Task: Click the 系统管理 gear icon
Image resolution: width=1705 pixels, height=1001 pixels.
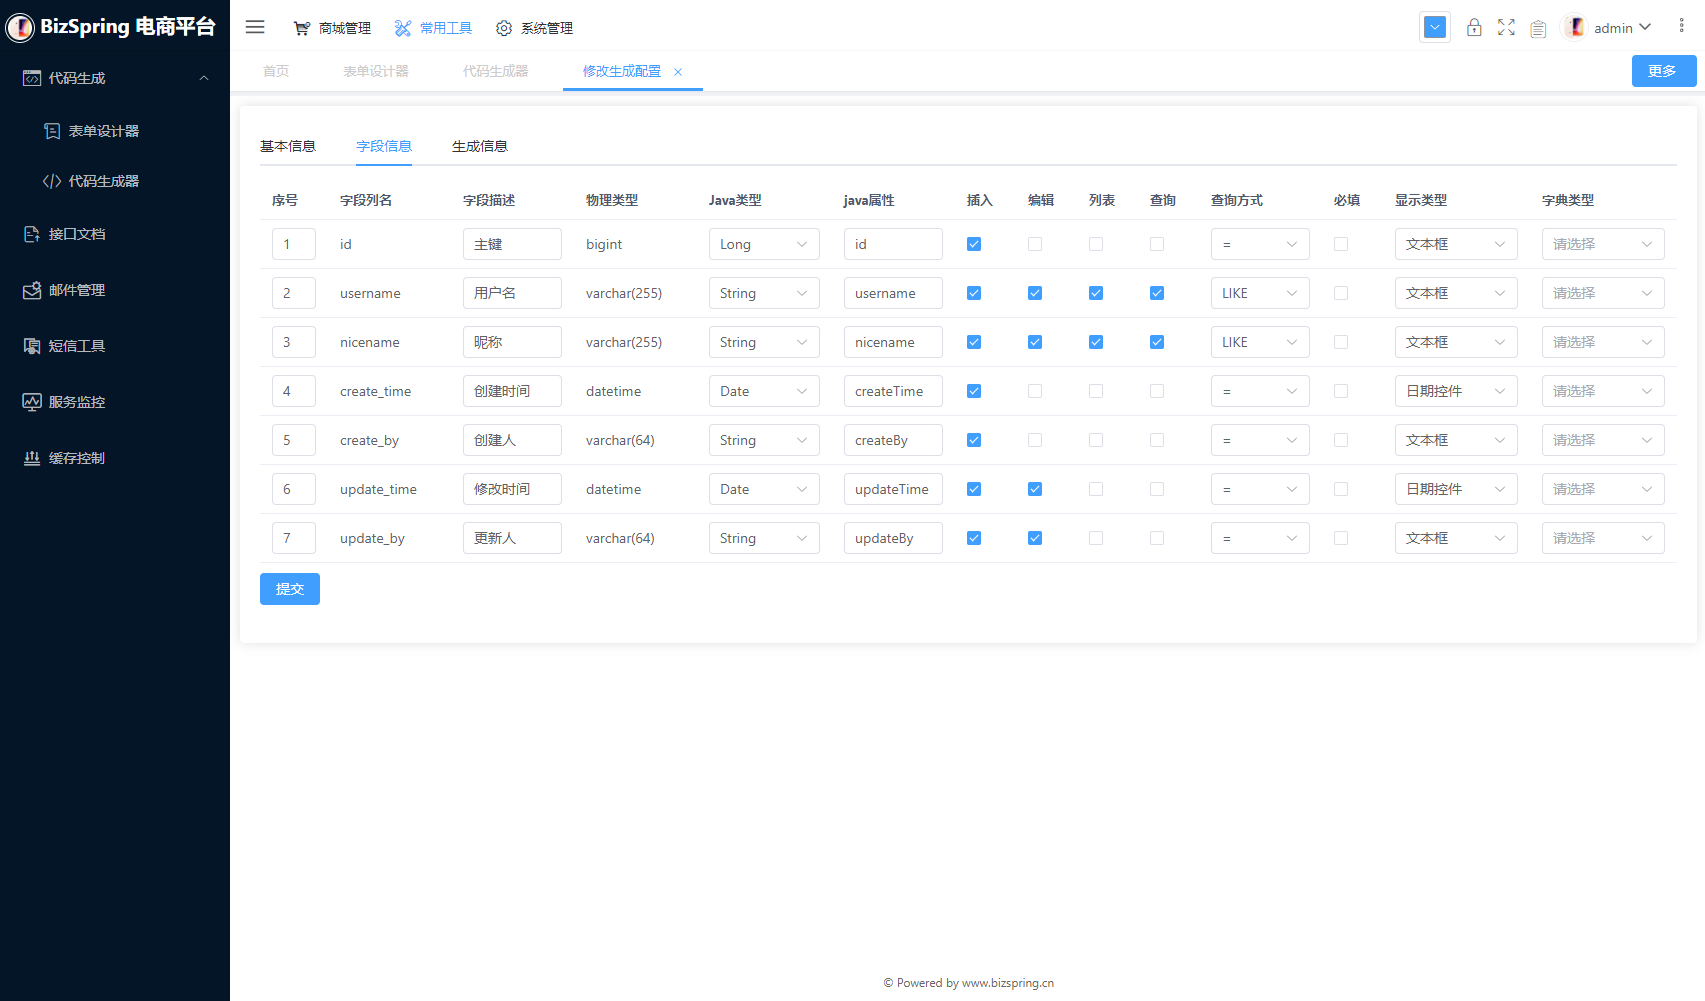Action: [504, 28]
